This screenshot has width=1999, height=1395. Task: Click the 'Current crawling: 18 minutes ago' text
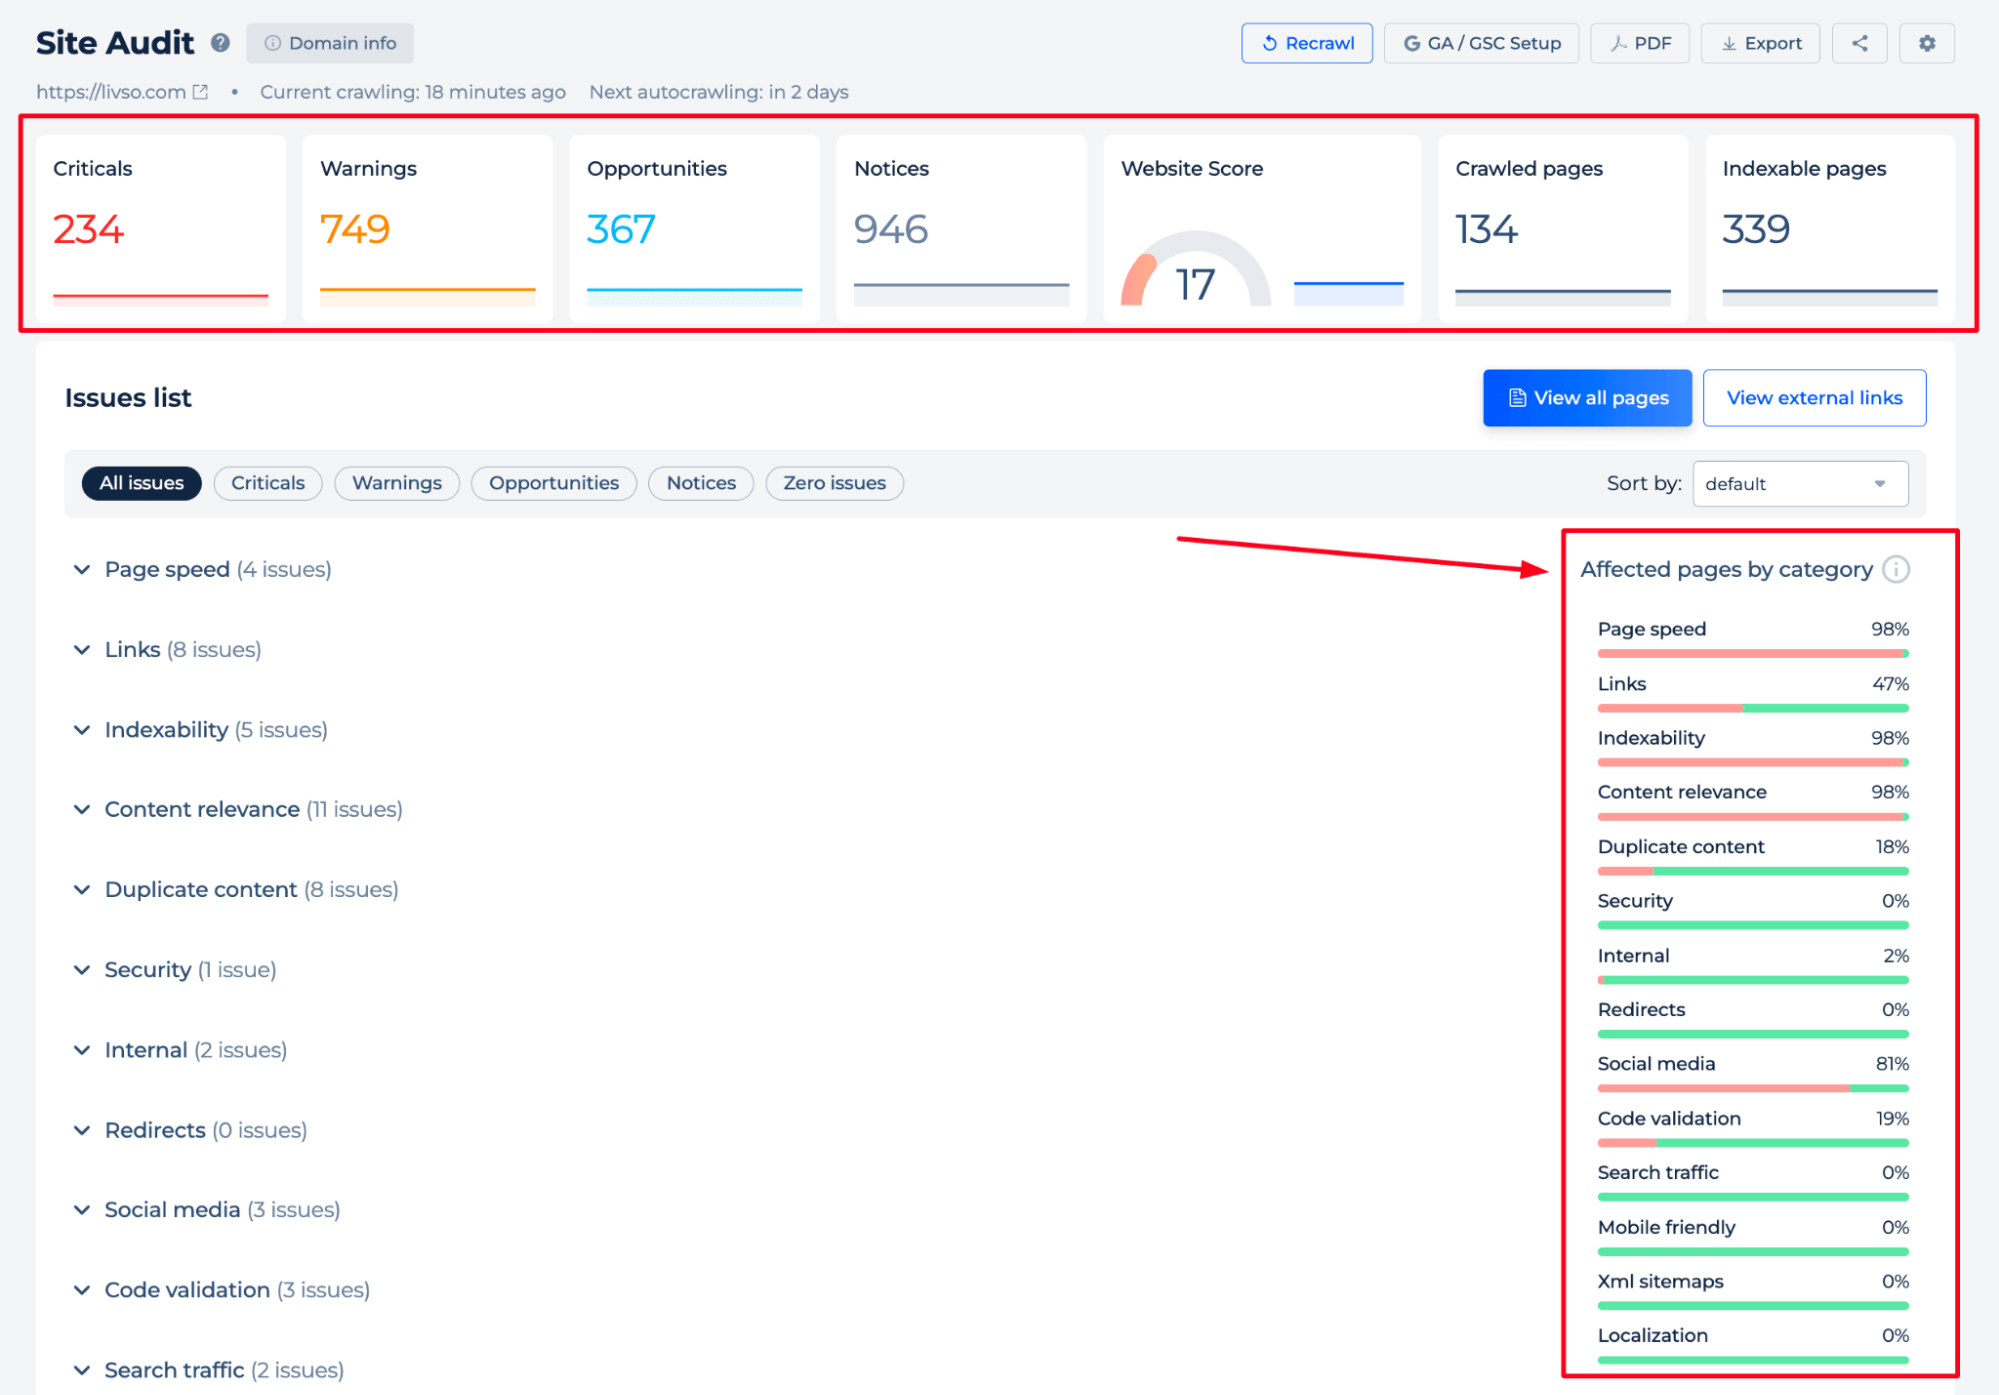click(413, 92)
